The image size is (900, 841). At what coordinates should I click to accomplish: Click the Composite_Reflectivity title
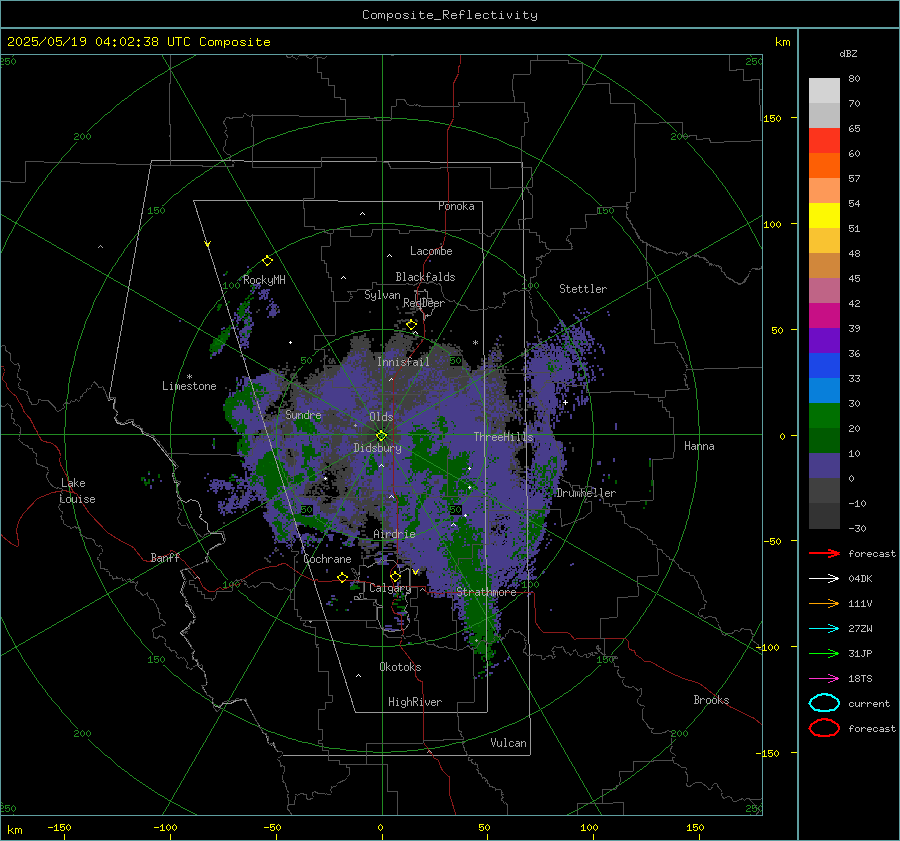coord(450,15)
